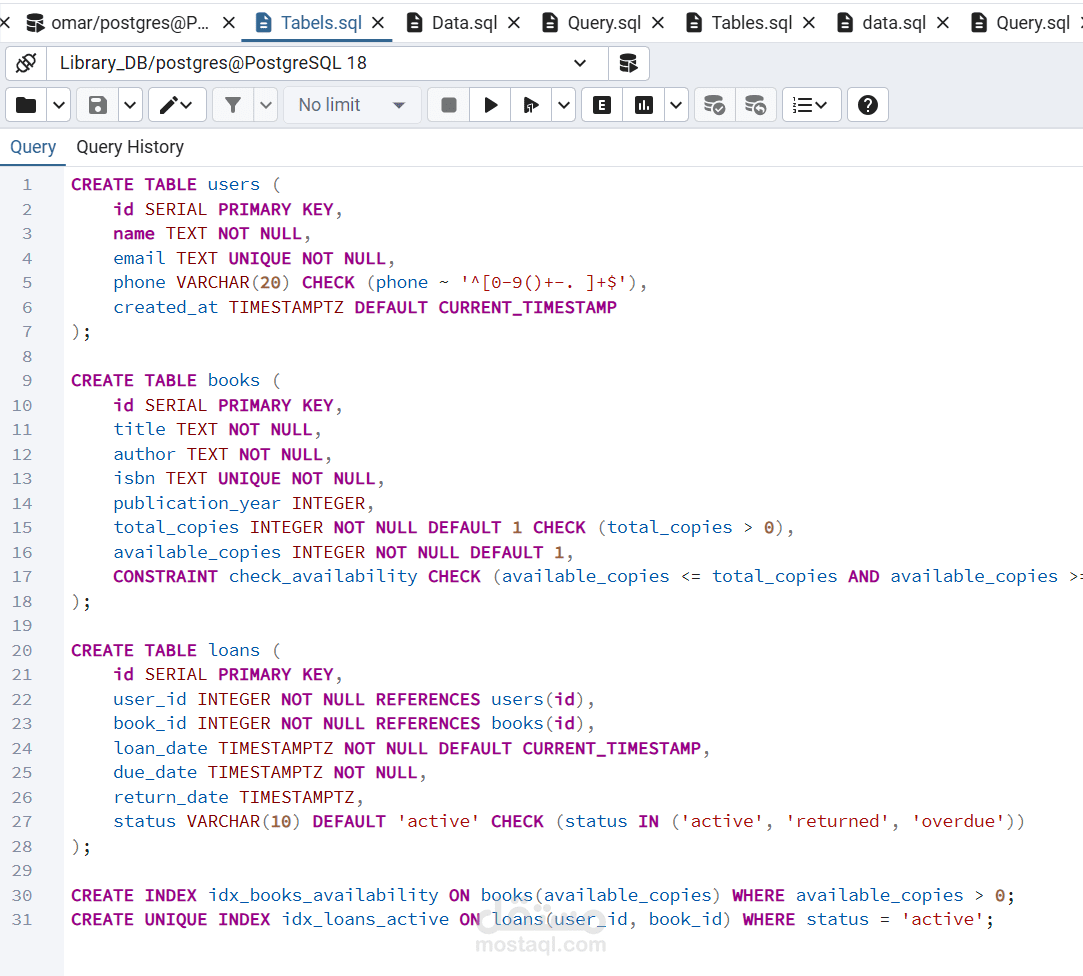This screenshot has height=976, width=1083.
Task: Switch to the Query History tab
Action: (130, 147)
